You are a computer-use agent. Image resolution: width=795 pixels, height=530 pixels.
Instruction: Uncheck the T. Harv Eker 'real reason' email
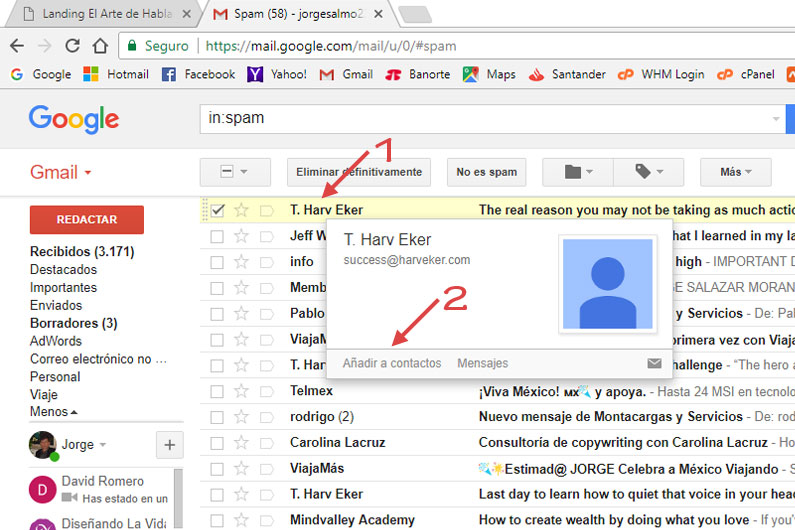tap(217, 210)
